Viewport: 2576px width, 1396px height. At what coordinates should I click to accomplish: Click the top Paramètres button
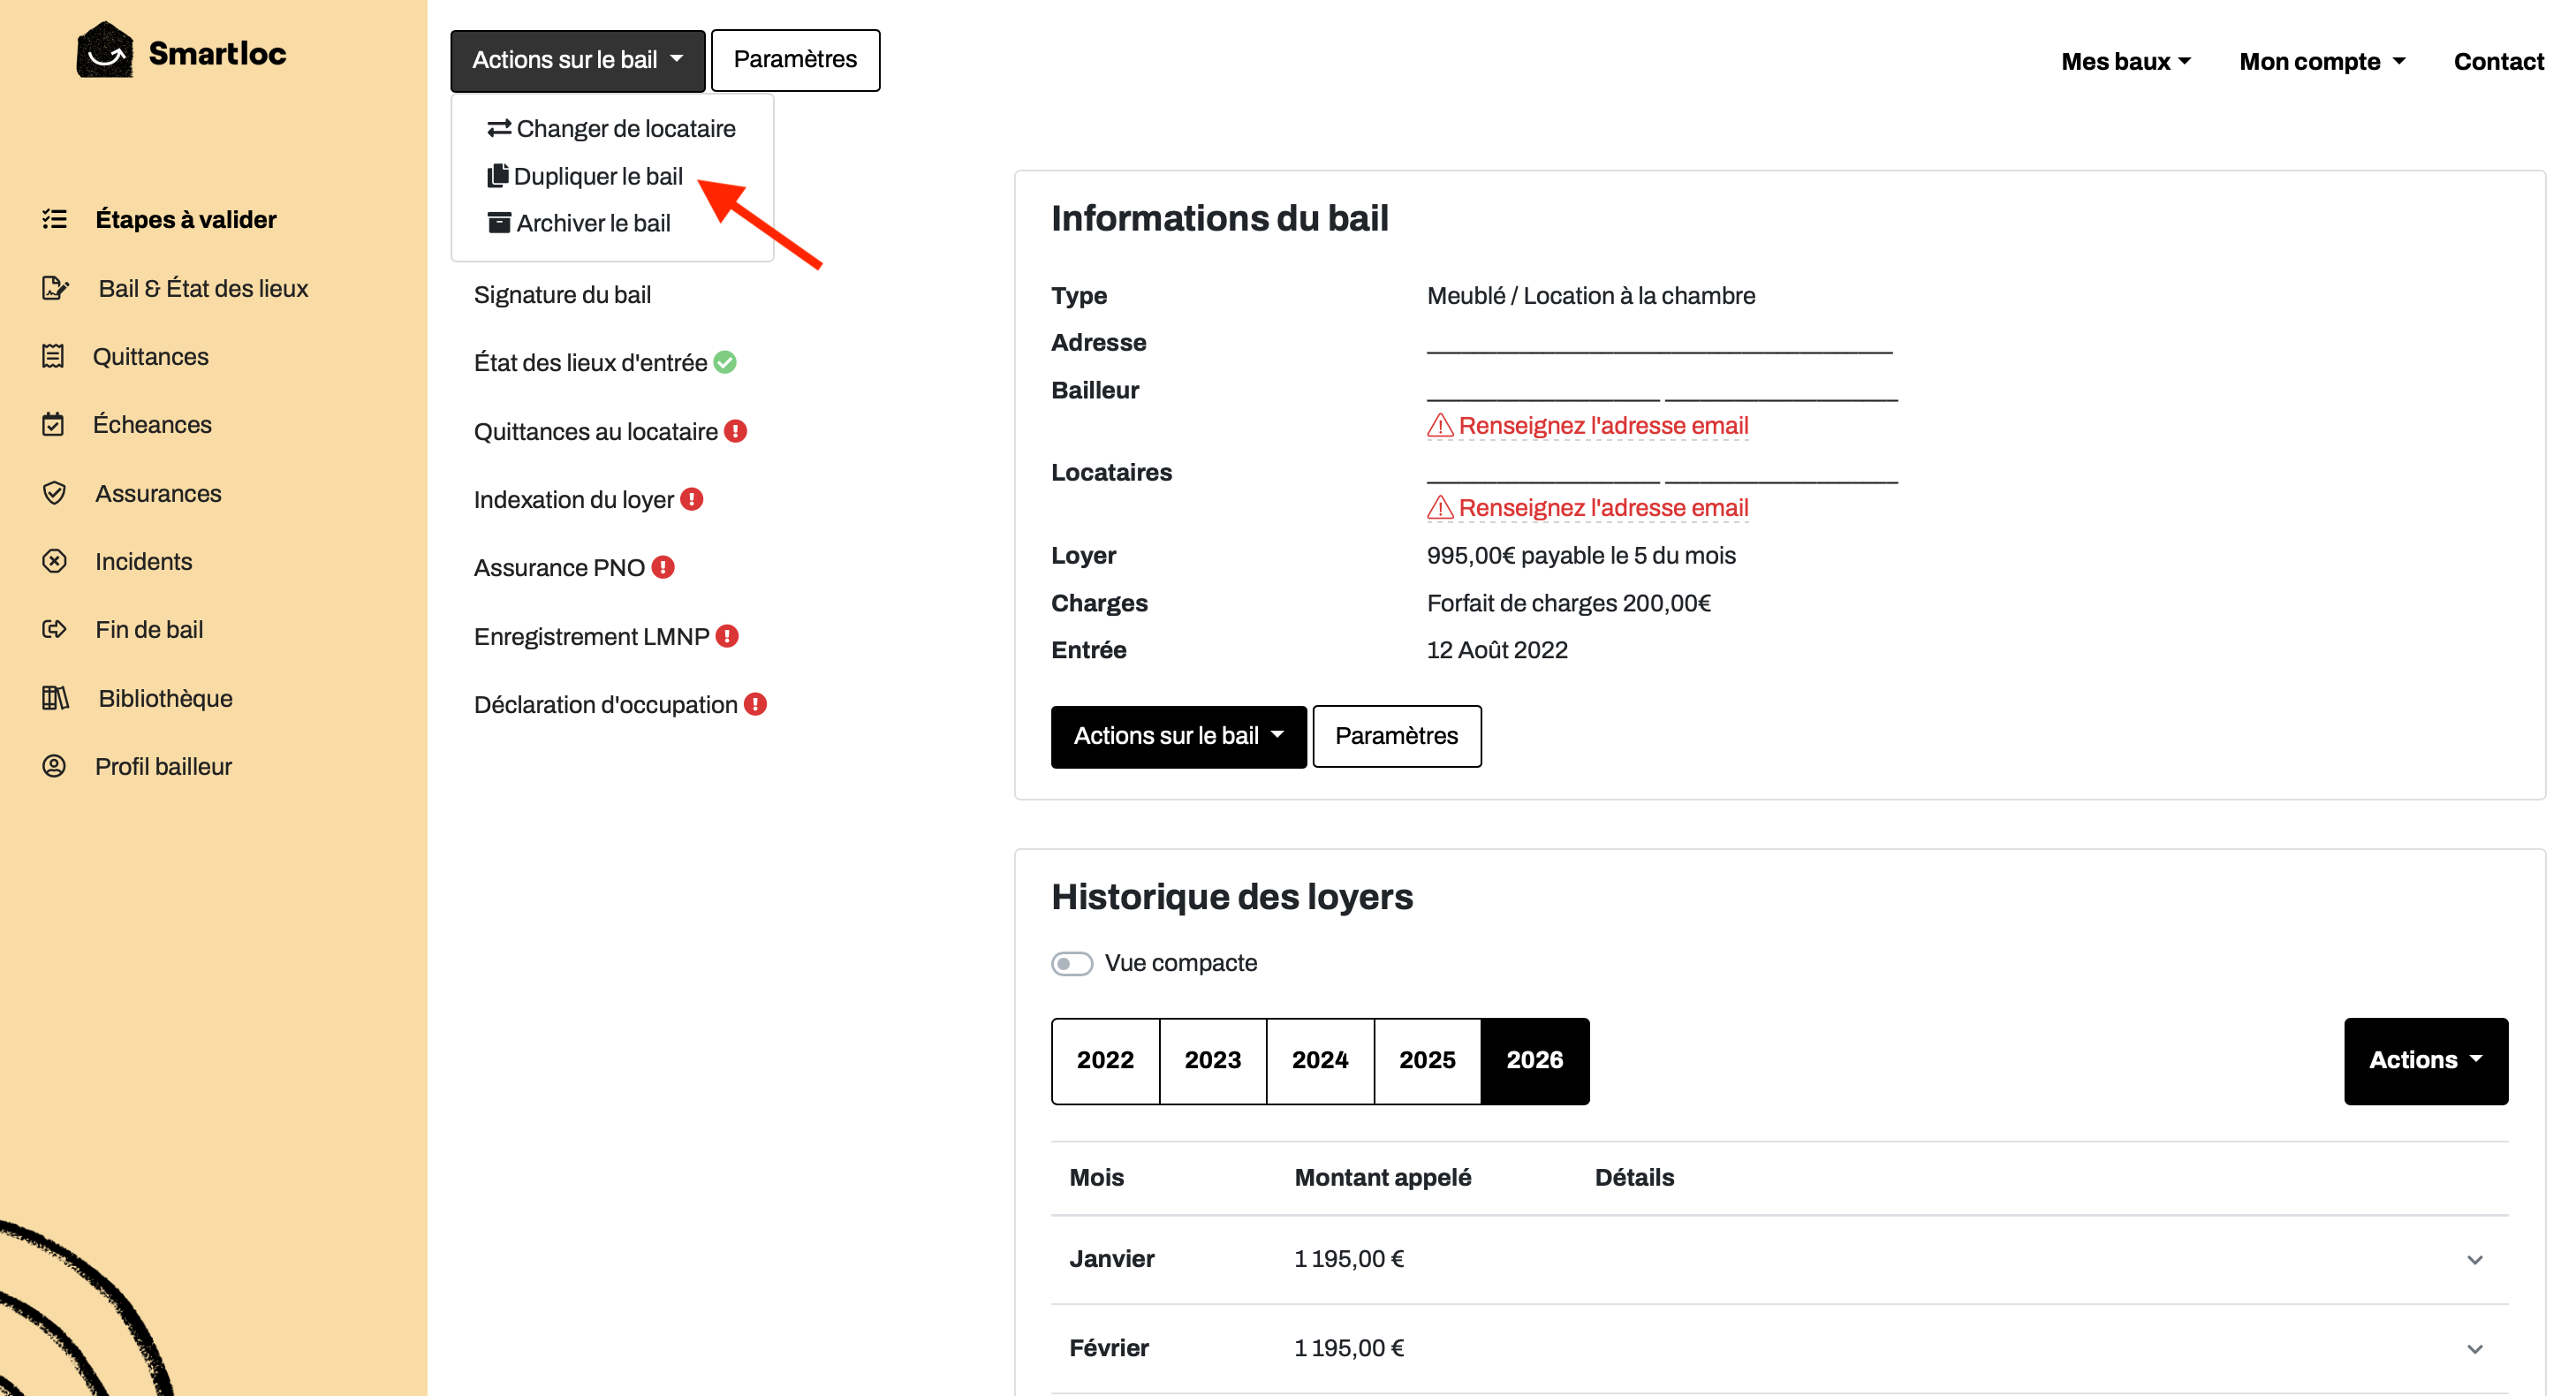(795, 60)
